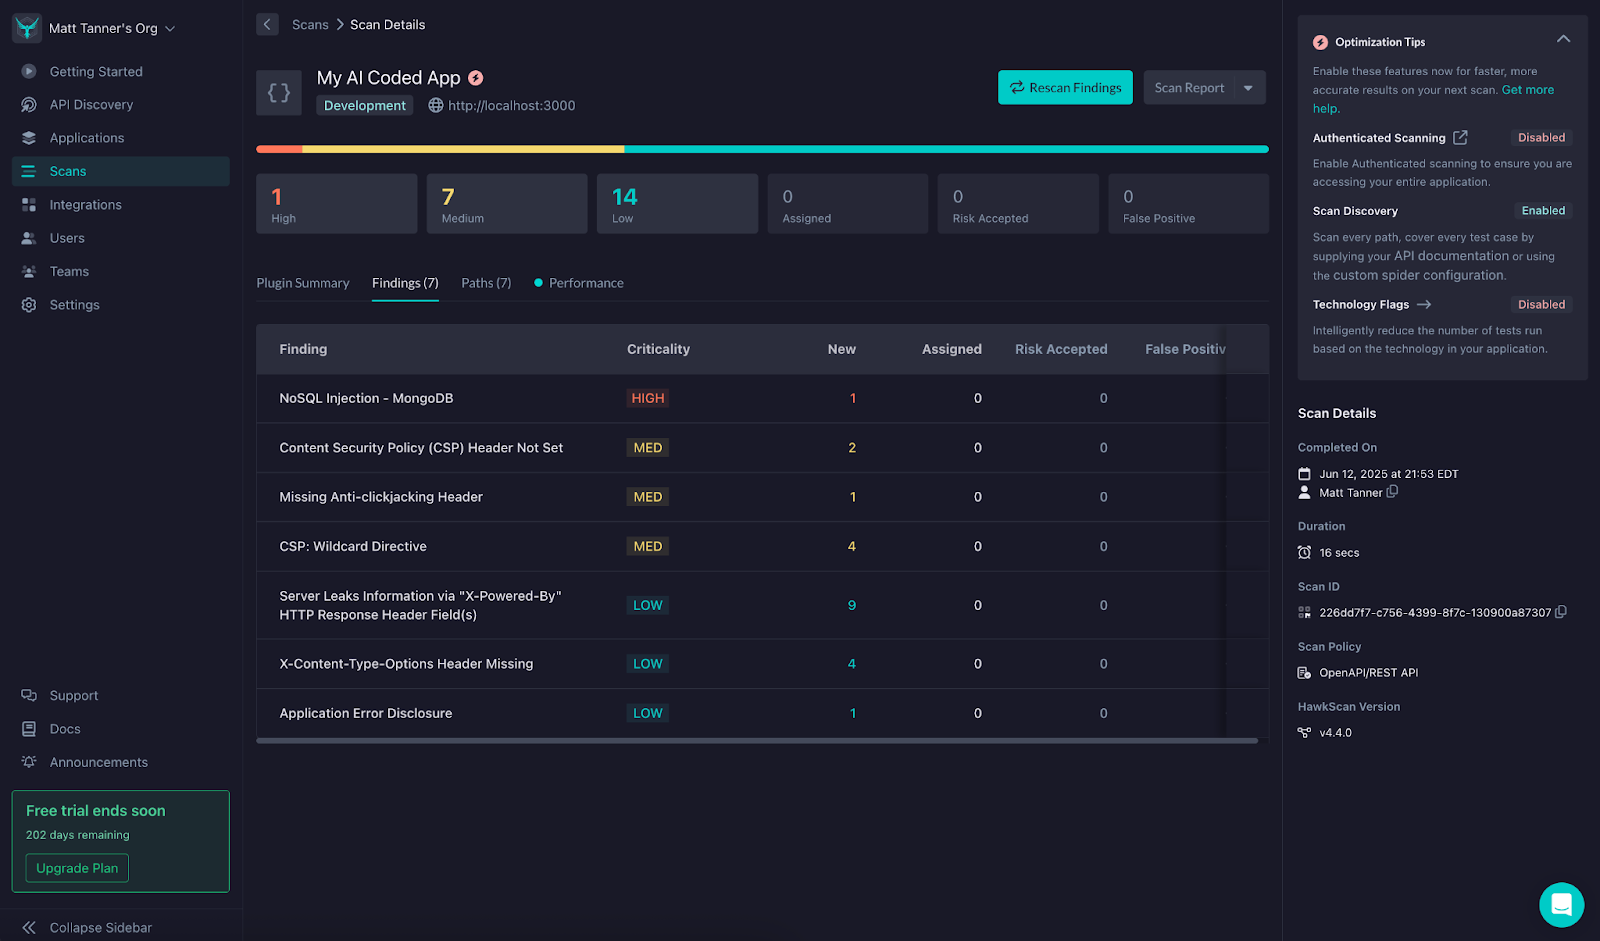Viewport: 1600px width, 941px height.
Task: Copy the Scan ID value
Action: pos(1561,612)
